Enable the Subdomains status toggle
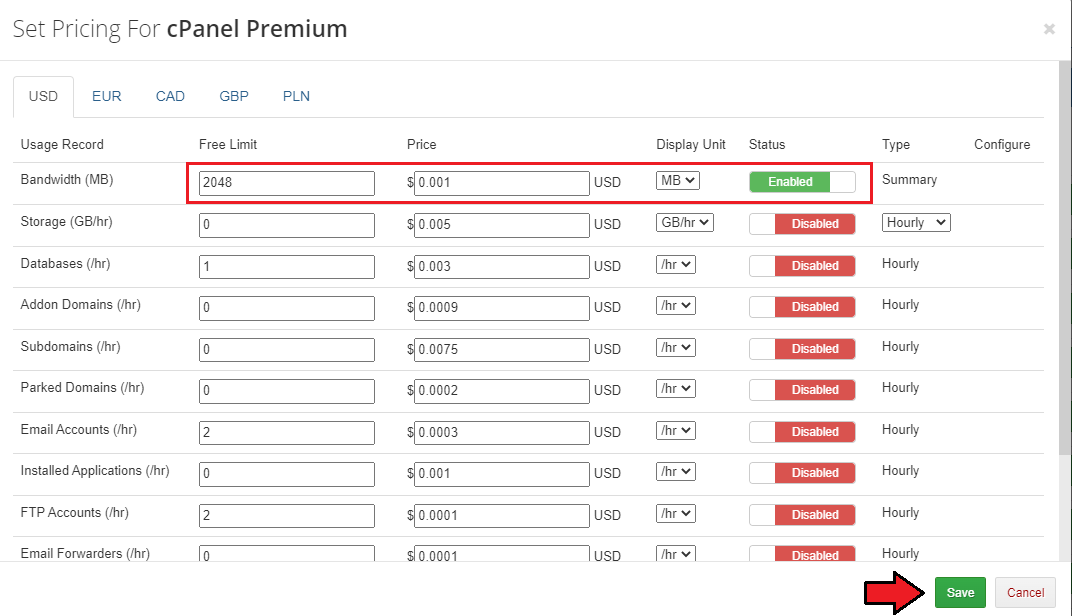The image size is (1072, 616). pyautogui.click(x=802, y=349)
